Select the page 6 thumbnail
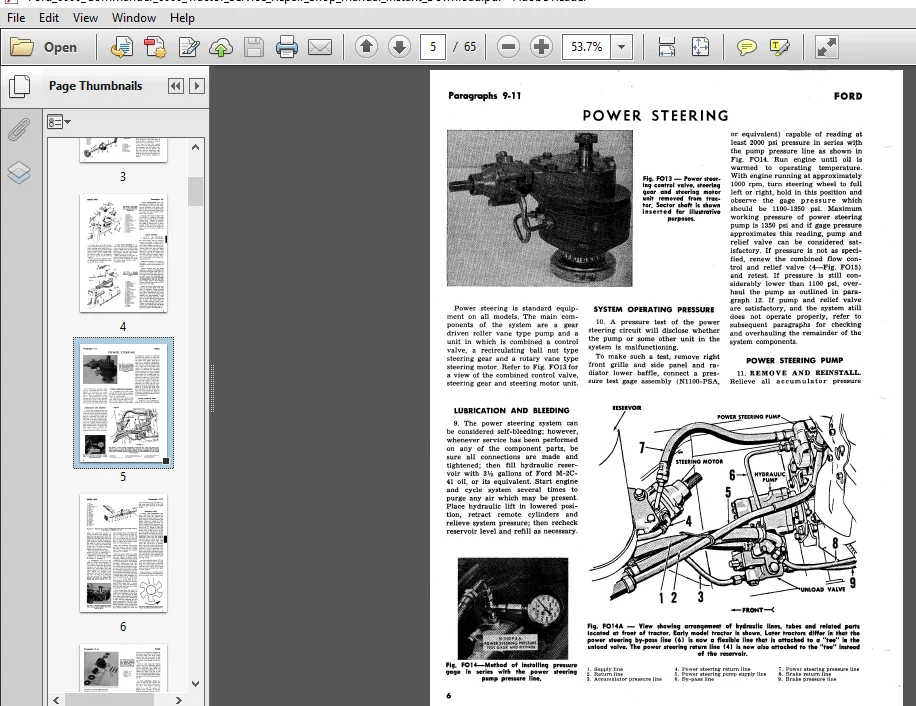 click(123, 554)
